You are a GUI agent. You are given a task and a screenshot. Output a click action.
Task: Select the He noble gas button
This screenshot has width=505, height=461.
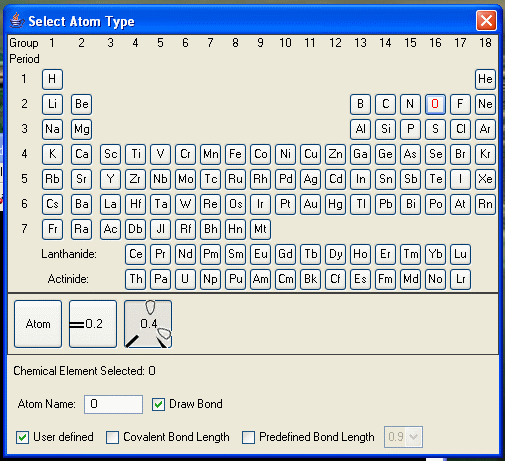(x=485, y=79)
